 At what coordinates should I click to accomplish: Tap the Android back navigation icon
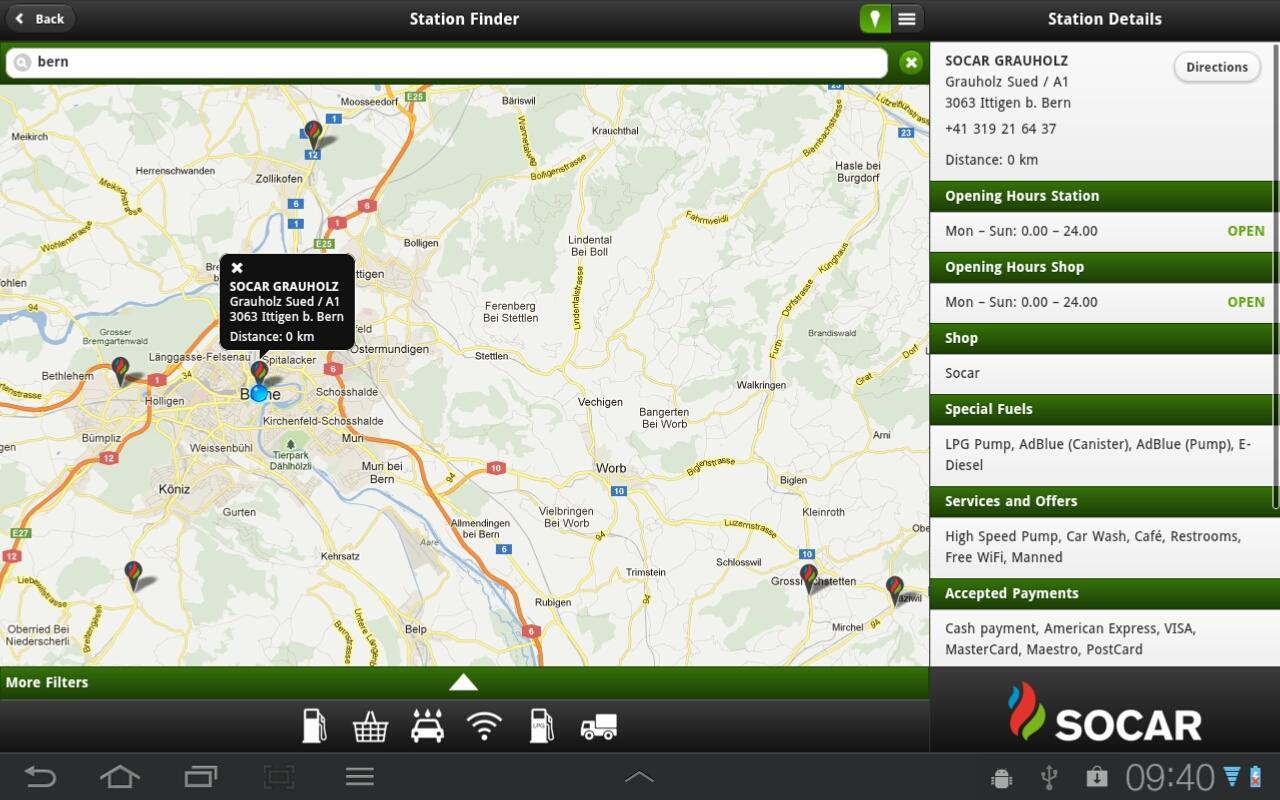coord(40,777)
